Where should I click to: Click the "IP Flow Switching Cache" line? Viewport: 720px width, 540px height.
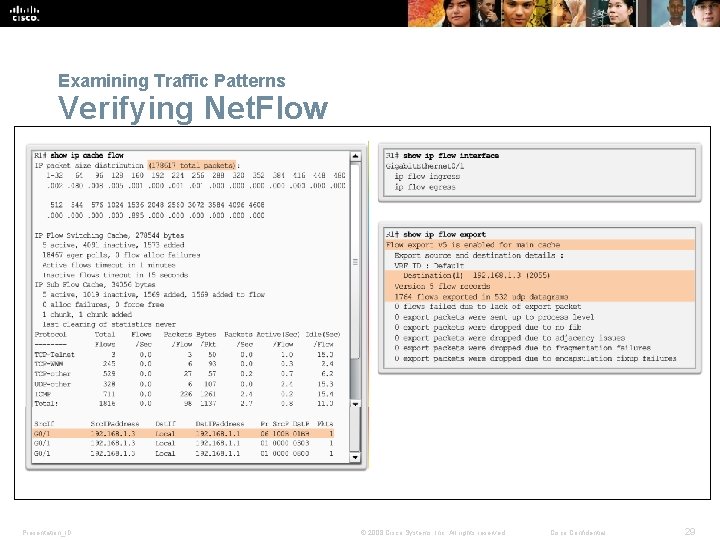click(x=109, y=235)
